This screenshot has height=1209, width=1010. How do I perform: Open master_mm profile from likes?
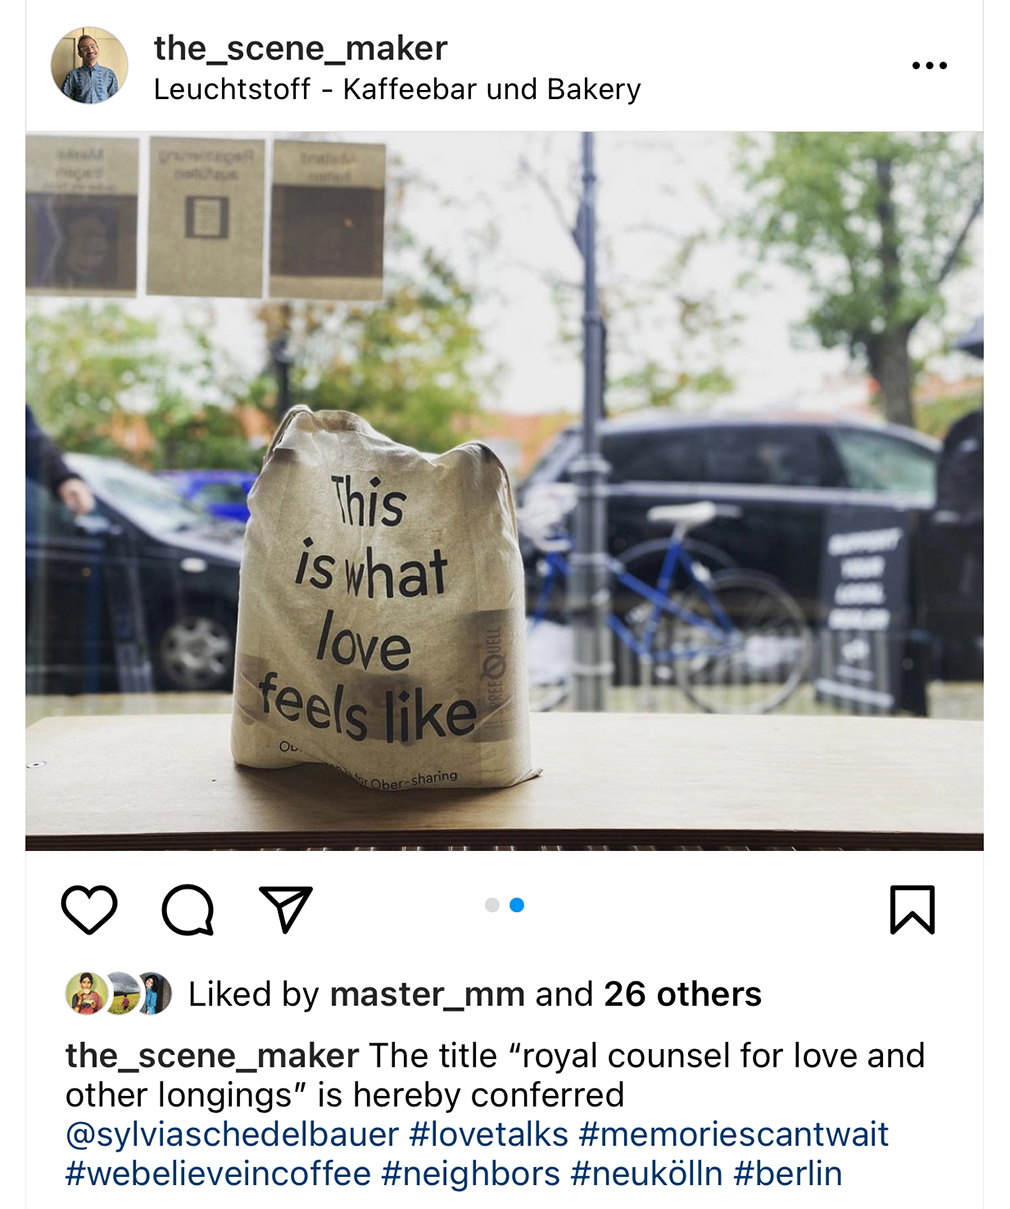click(x=427, y=994)
